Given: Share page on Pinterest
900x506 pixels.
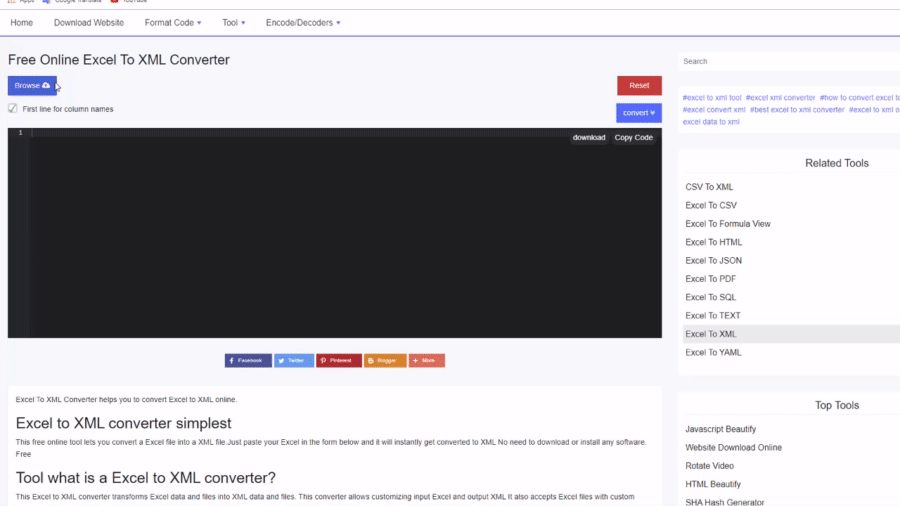Looking at the screenshot, I should [x=339, y=360].
